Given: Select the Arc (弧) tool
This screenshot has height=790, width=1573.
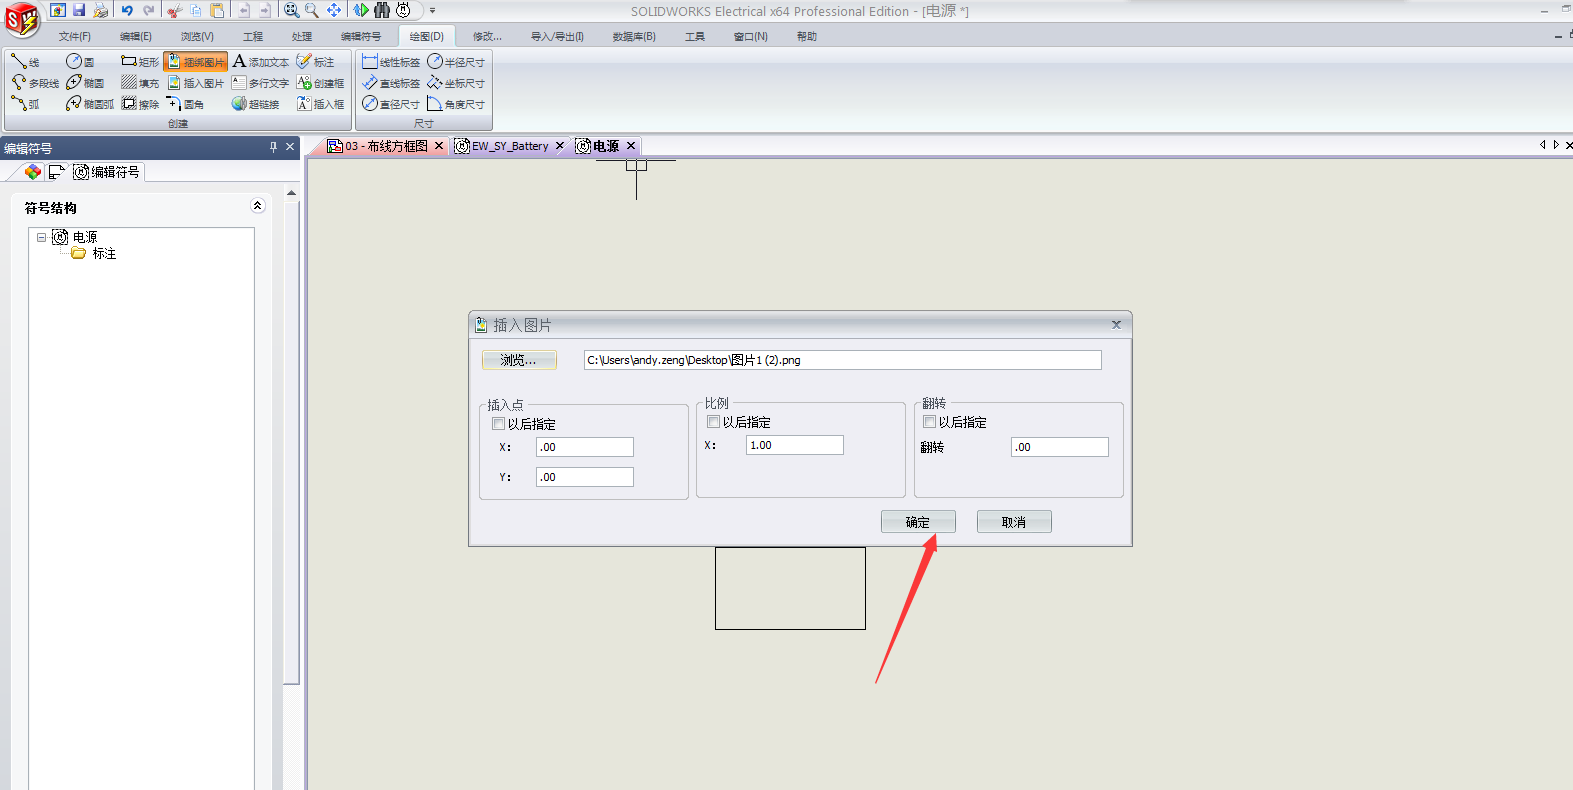Looking at the screenshot, I should (x=25, y=104).
